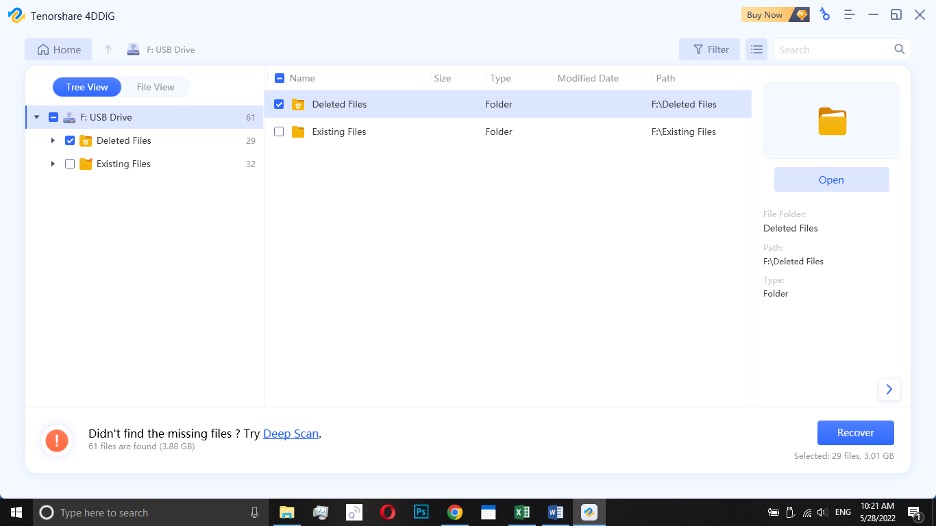The image size is (936, 526).
Task: Open Chrome from taskbar
Action: (455, 512)
